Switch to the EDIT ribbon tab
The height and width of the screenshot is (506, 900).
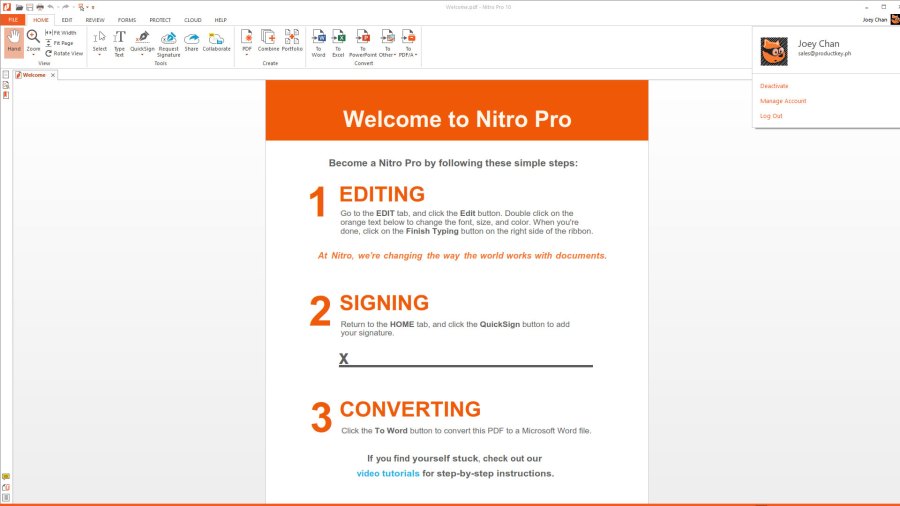click(67, 20)
